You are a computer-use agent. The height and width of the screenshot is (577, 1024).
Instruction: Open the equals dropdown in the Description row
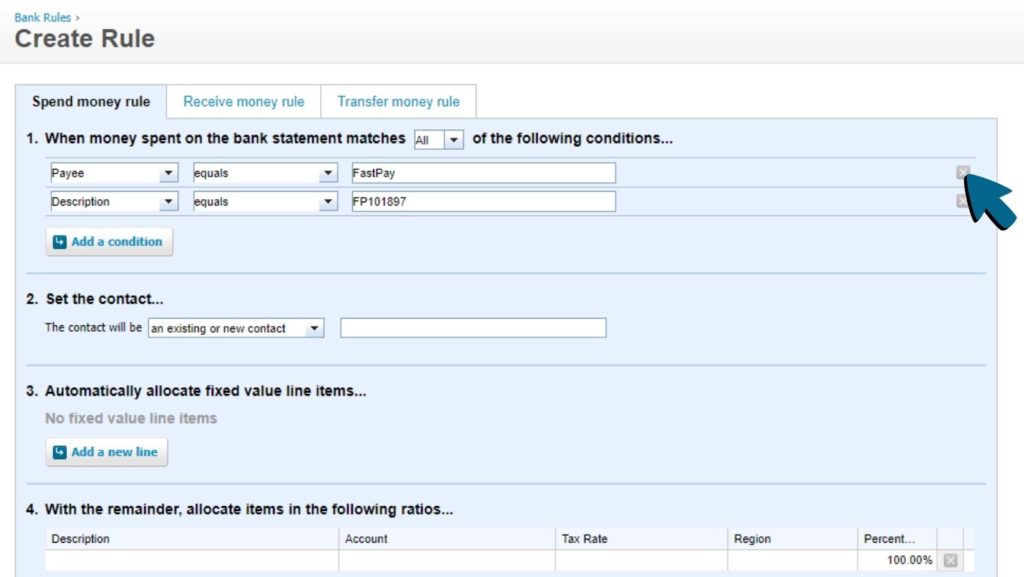(265, 202)
